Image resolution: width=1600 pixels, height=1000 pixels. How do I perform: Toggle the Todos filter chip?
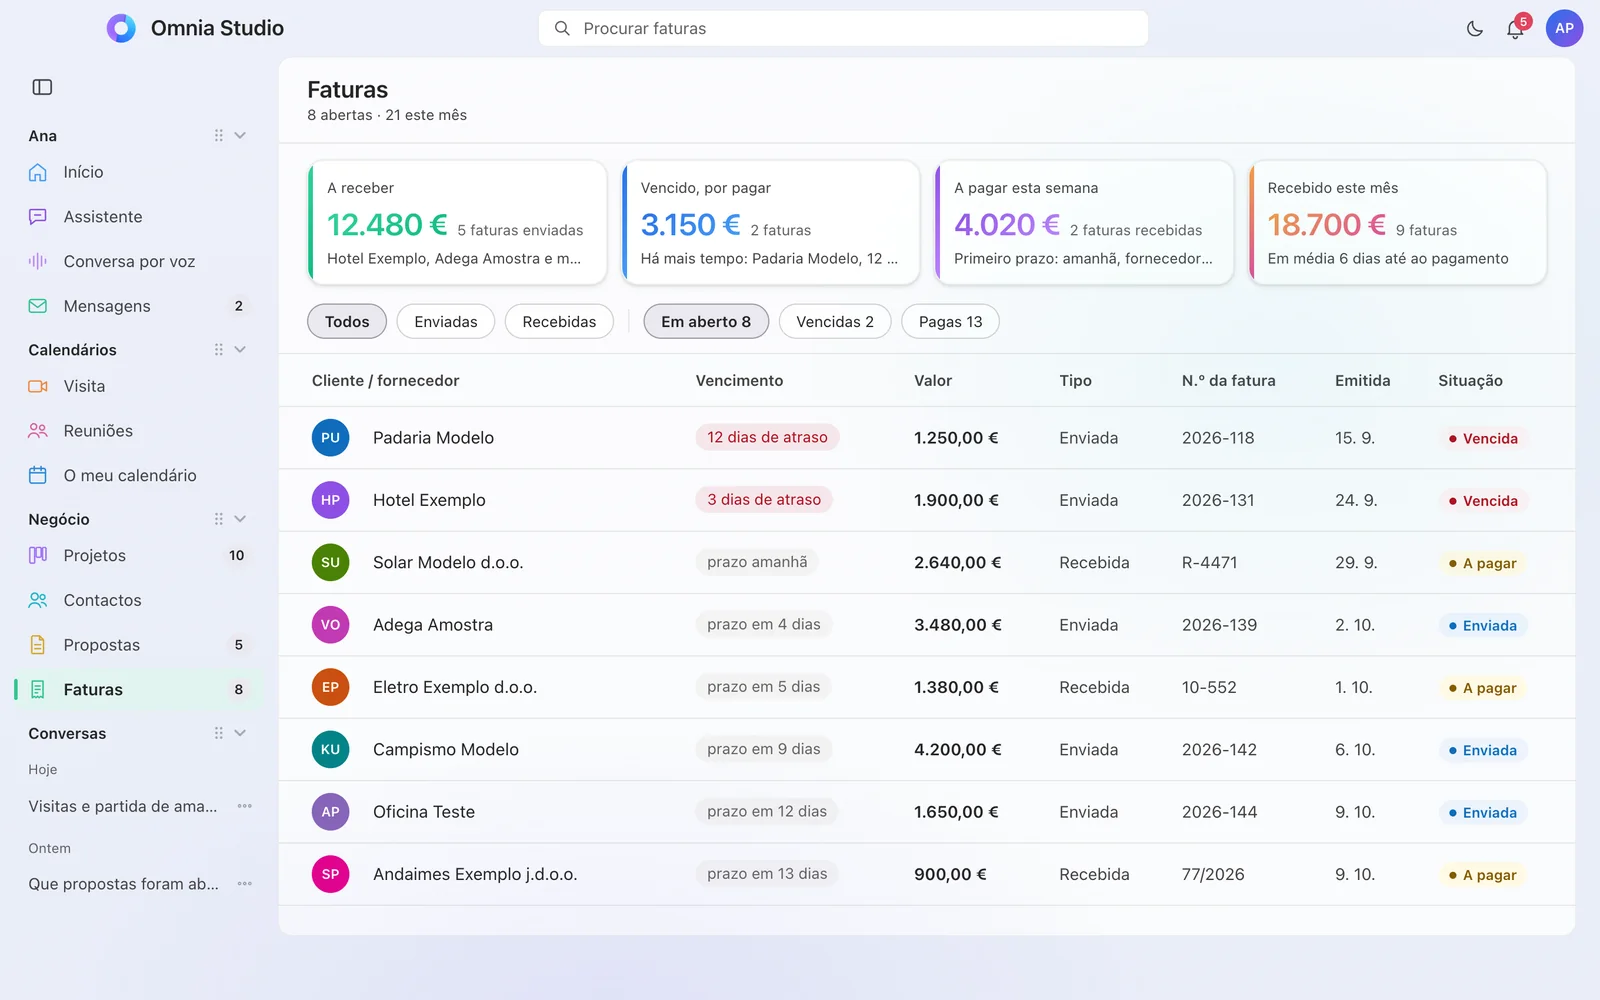347,321
